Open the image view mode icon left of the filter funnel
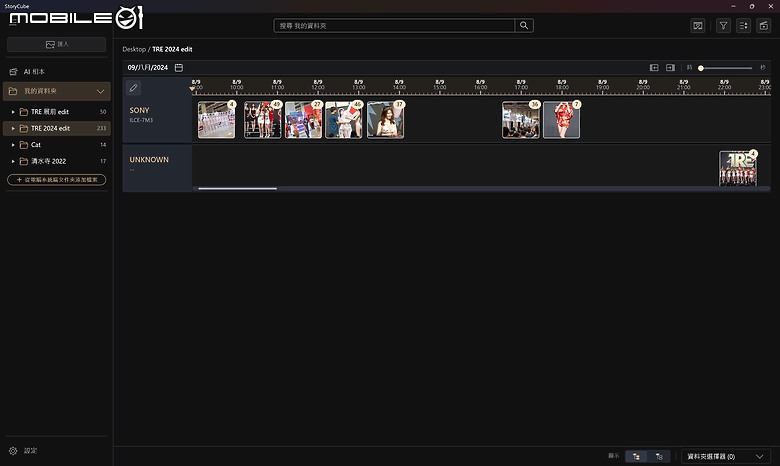 (698, 26)
